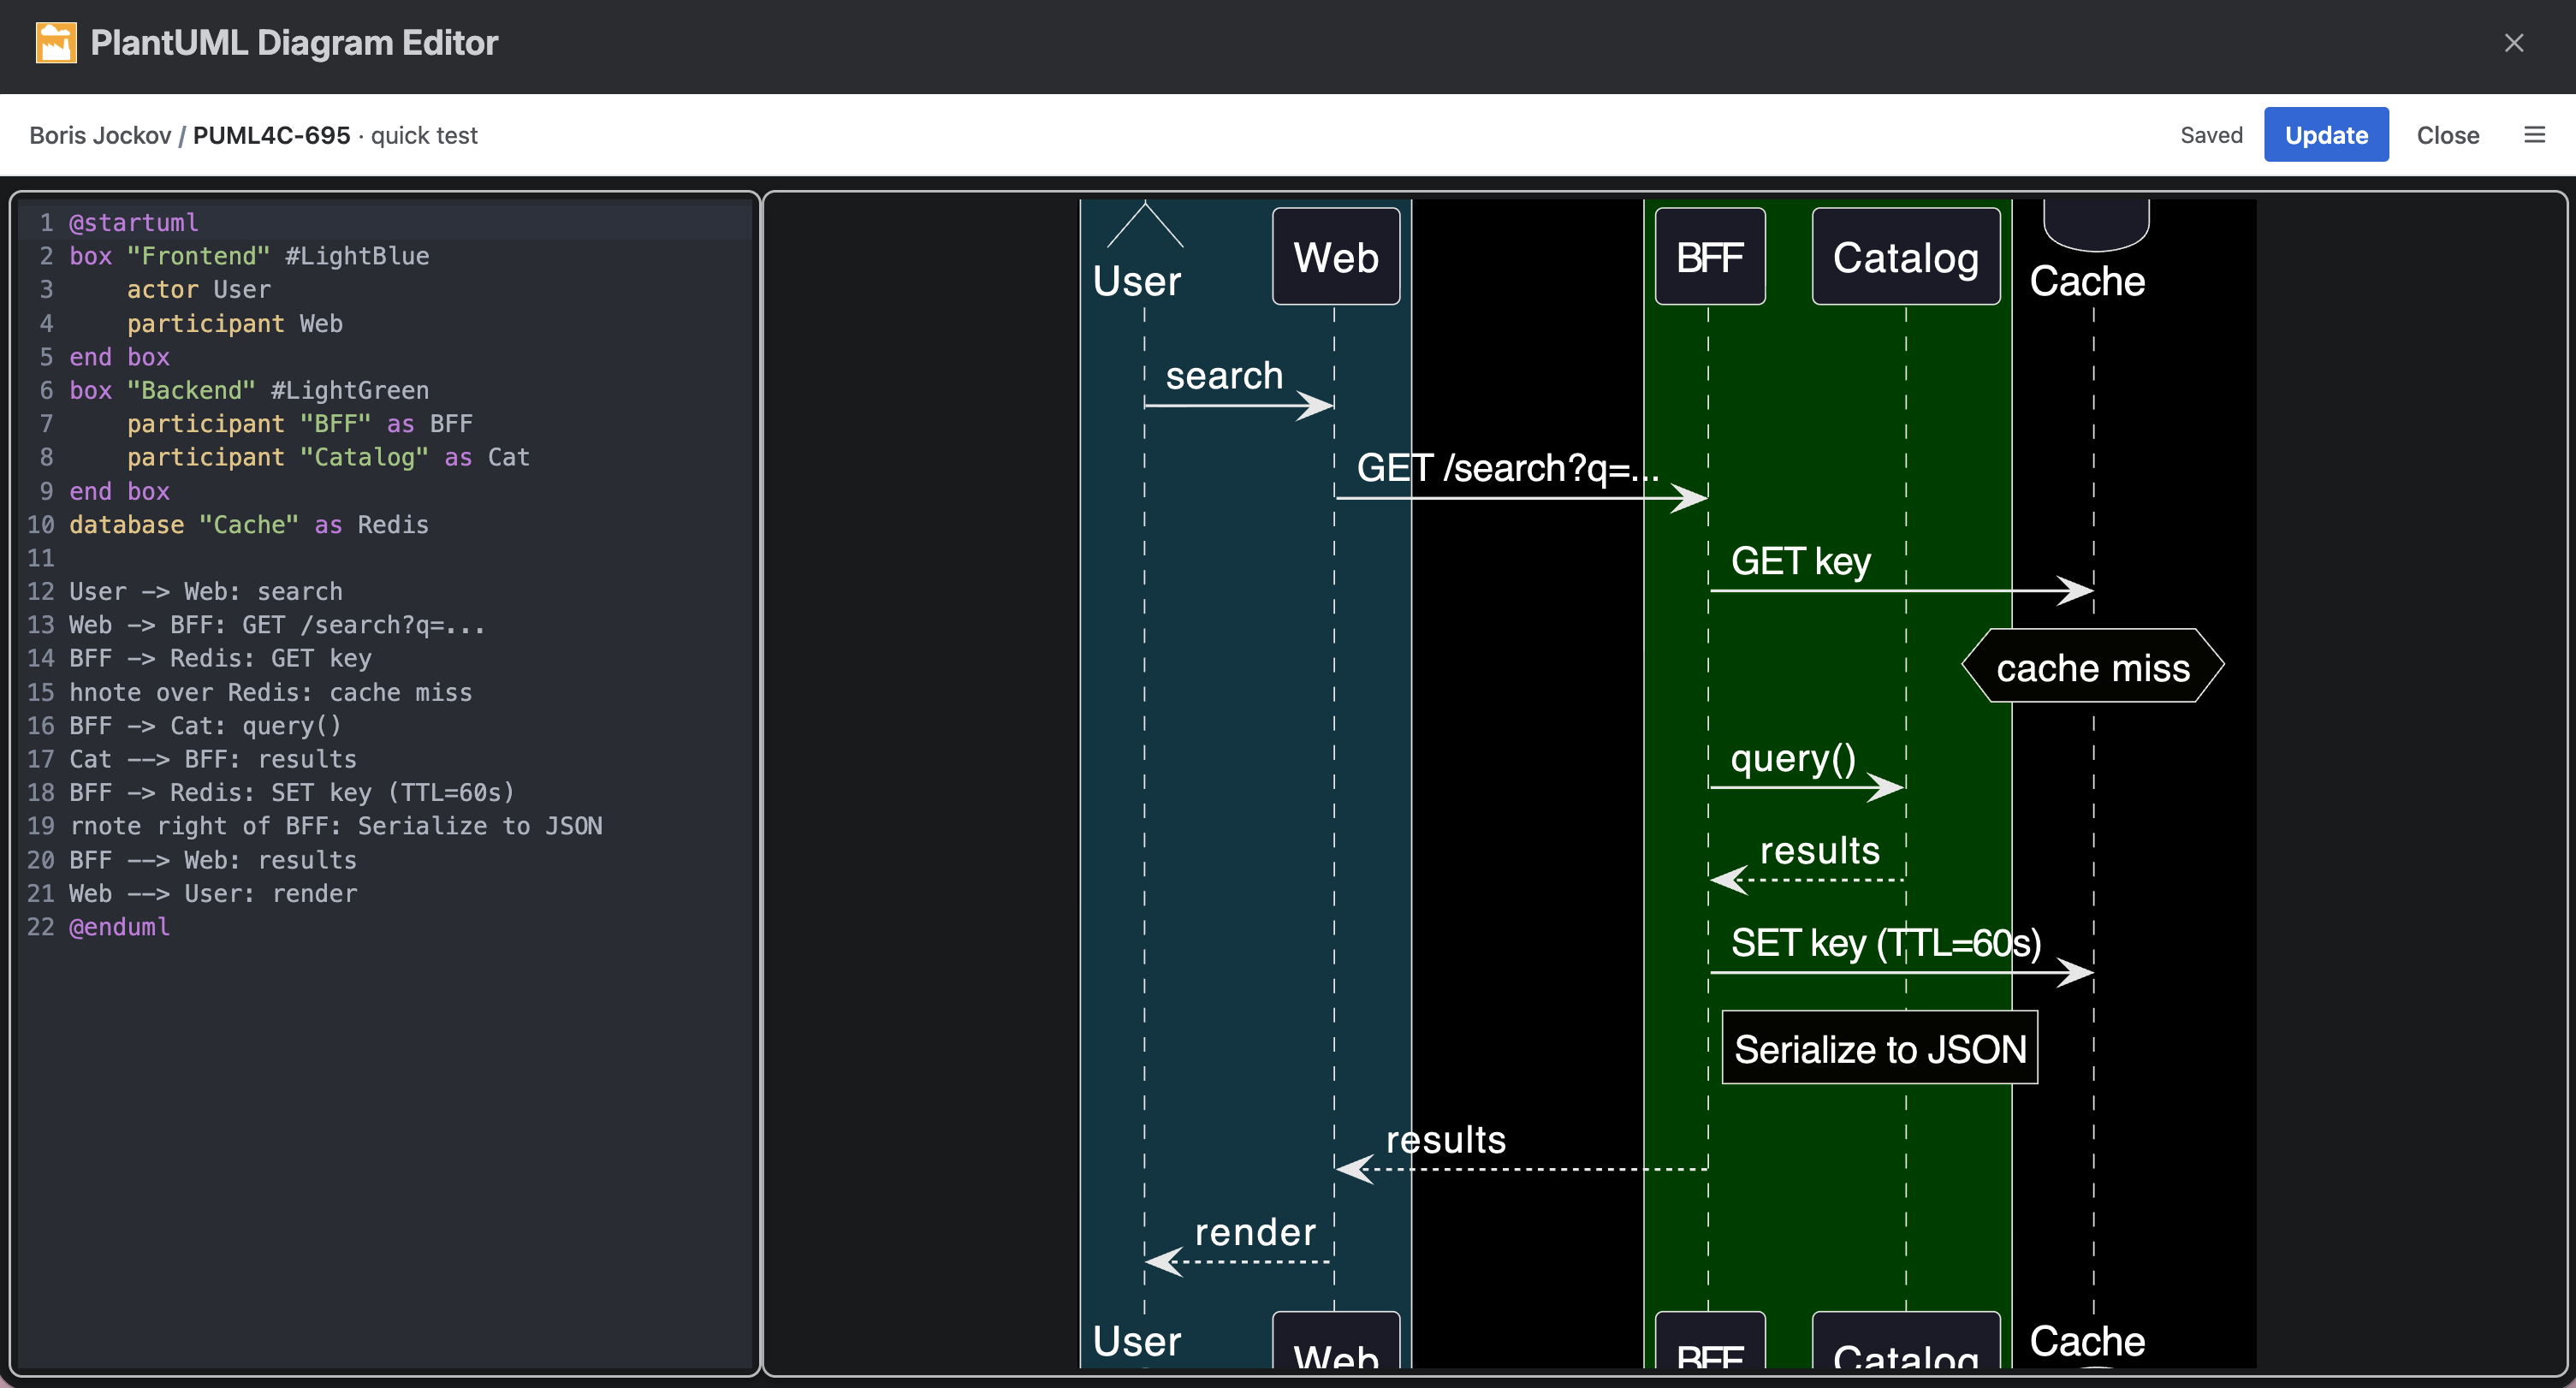Screen dimensions: 2576x1388
Task: Click the 'Serialize to JSON' note box
Action: [1880, 1048]
